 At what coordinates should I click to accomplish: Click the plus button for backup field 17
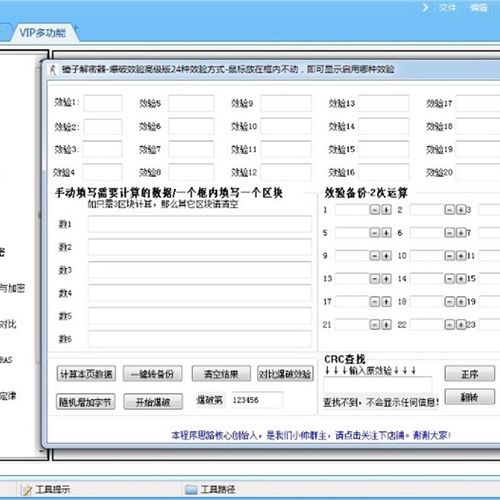pos(386,302)
